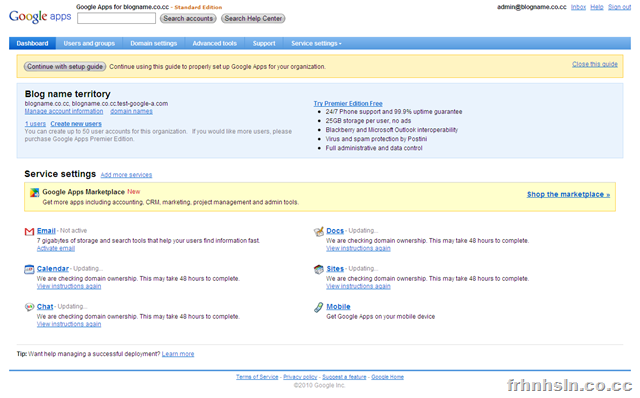View instructions again under Docs

[x=358, y=248]
